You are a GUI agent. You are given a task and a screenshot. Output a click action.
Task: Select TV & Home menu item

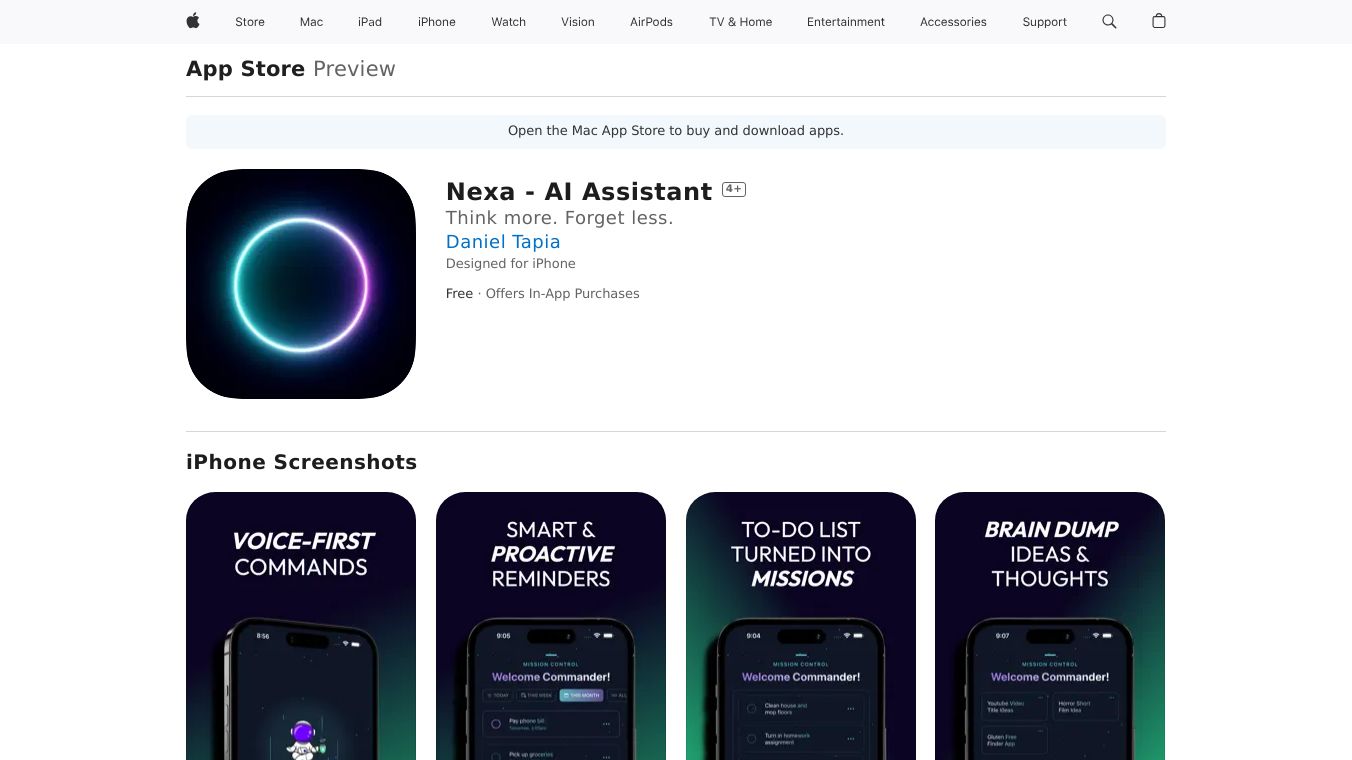click(741, 22)
